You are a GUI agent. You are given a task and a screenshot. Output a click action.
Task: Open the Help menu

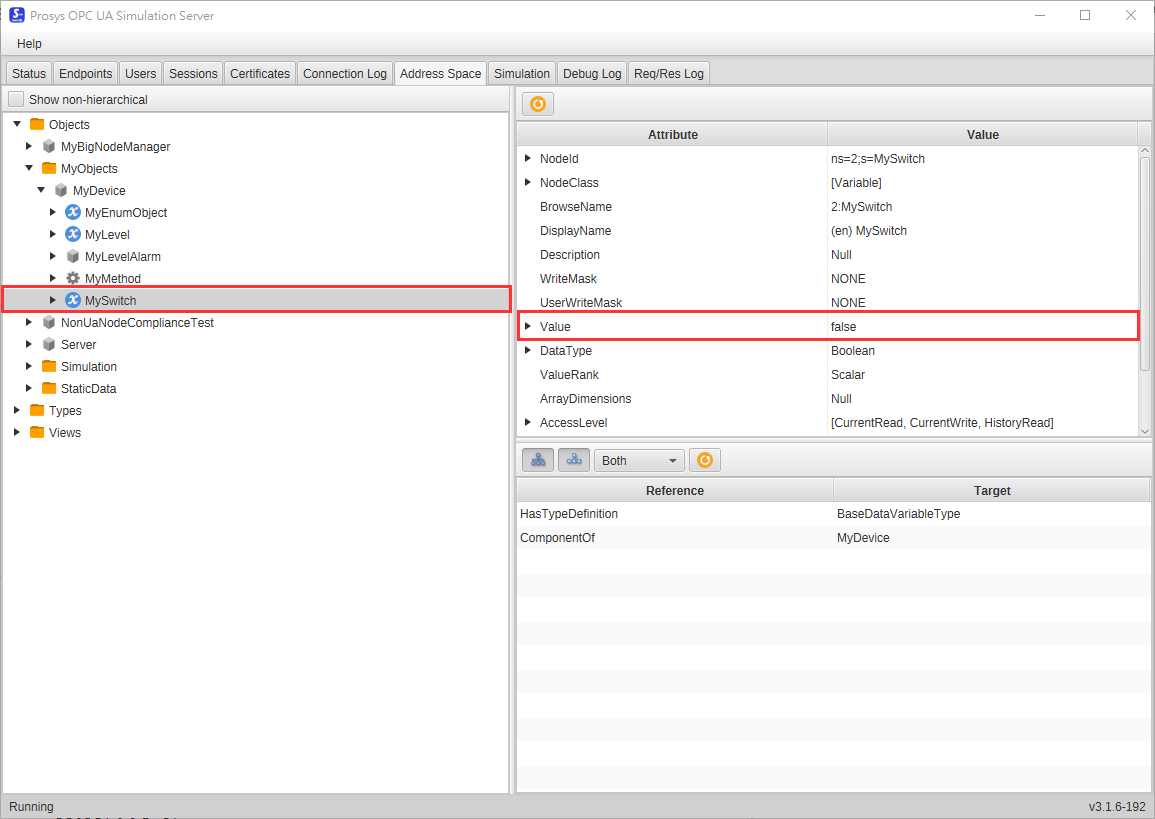tap(29, 43)
